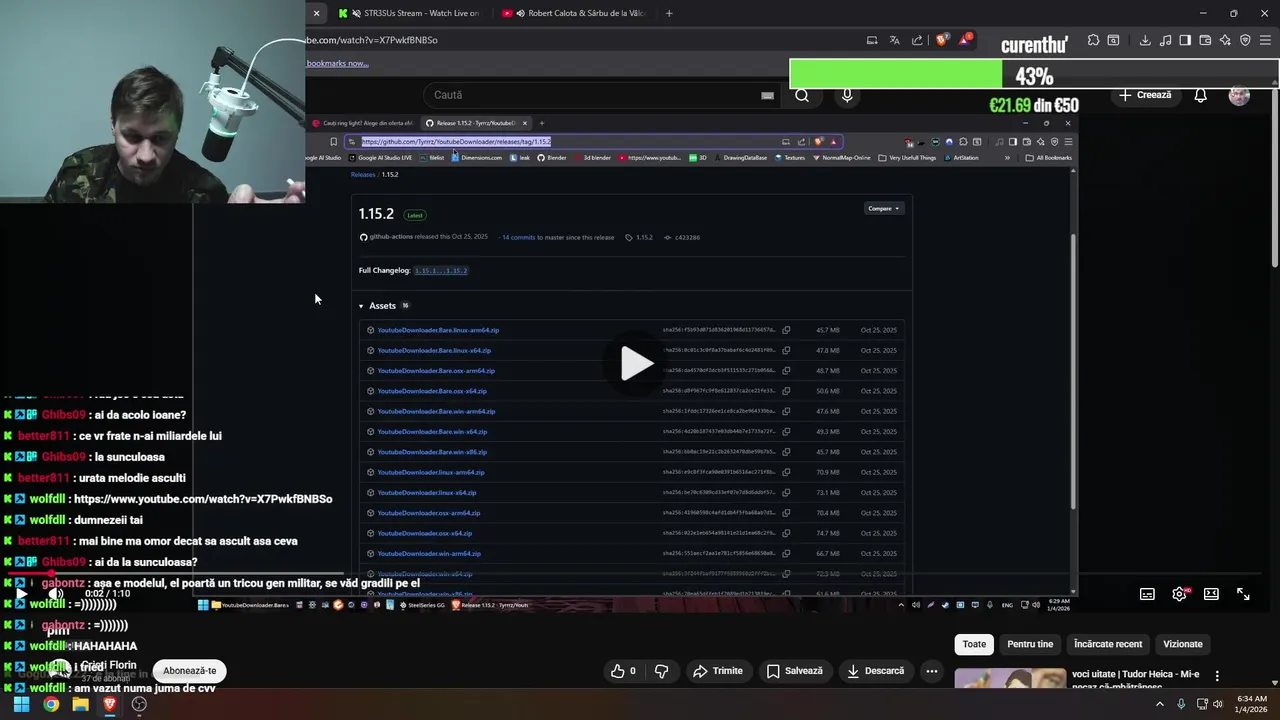The height and width of the screenshot is (720, 1280).
Task: Click YoutubeDownloader.Bare.linux-arm64.zip asset link
Action: click(x=438, y=330)
